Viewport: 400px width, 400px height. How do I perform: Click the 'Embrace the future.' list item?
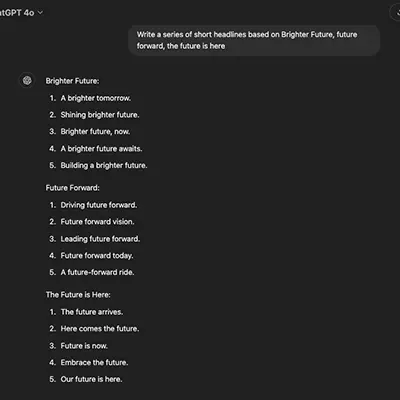click(x=94, y=362)
